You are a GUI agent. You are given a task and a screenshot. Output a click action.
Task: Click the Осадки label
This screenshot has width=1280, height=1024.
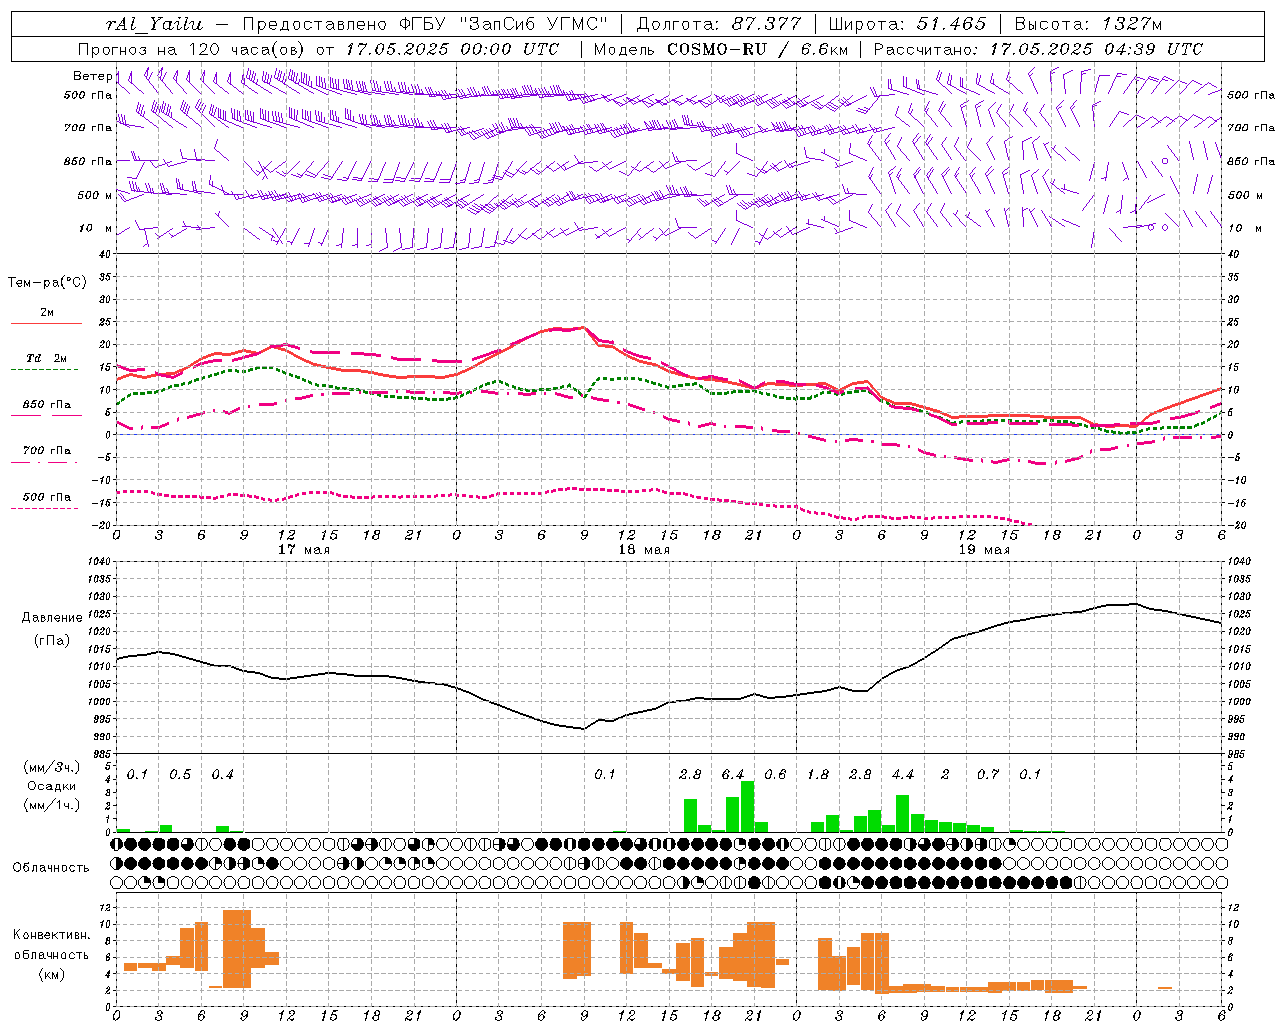click(x=51, y=786)
